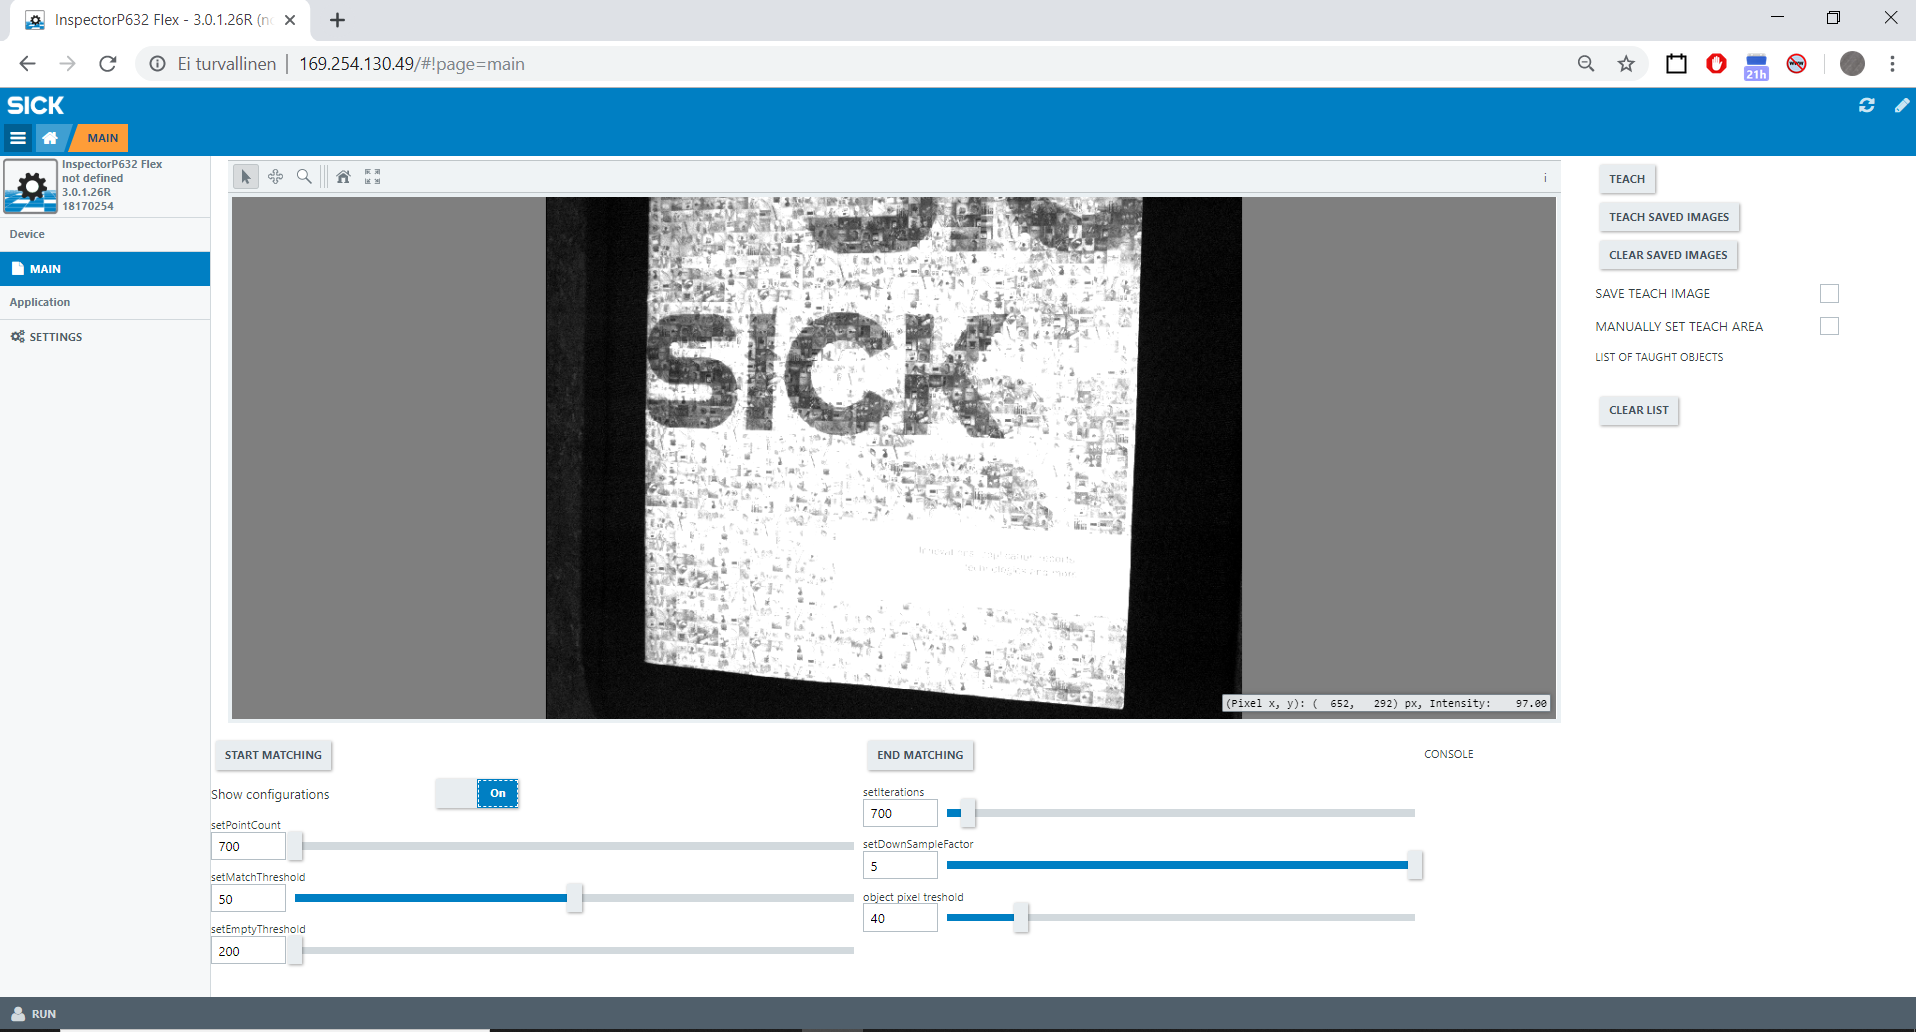Image resolution: width=1916 pixels, height=1032 pixels.
Task: Click the blue home breadcrumb icon
Action: click(x=50, y=138)
